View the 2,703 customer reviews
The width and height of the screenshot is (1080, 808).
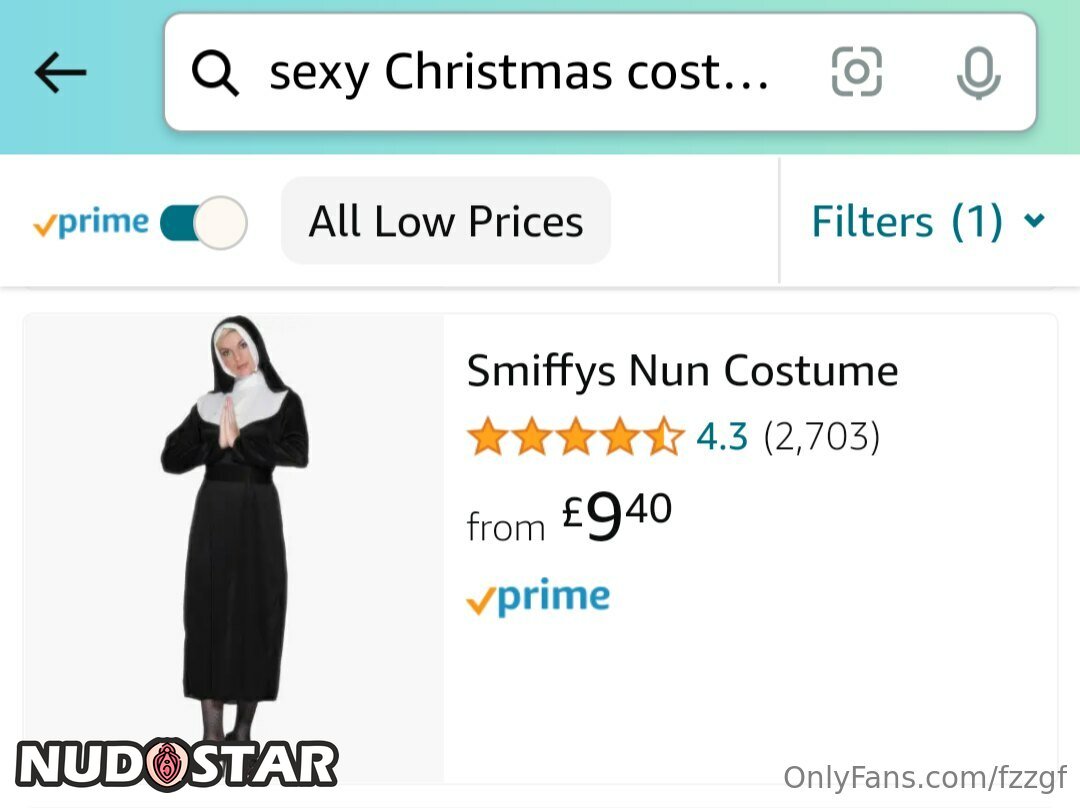821,438
